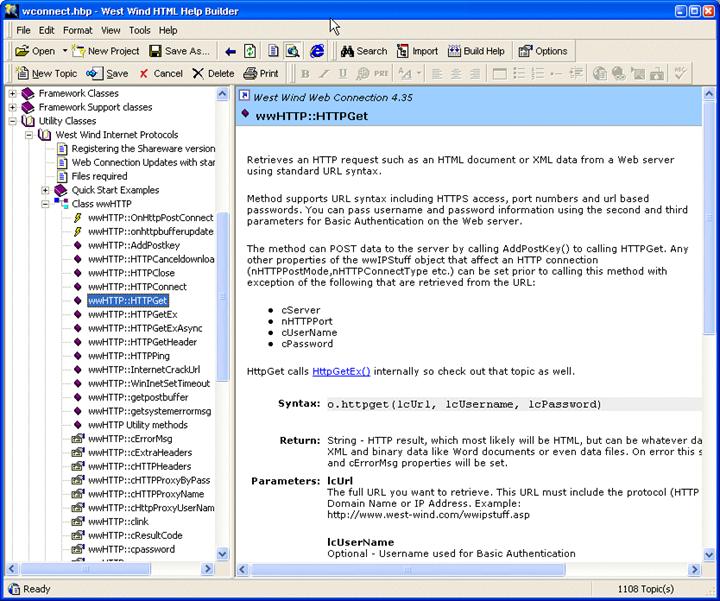
Task: Click the indent text icon
Action: coord(576,73)
